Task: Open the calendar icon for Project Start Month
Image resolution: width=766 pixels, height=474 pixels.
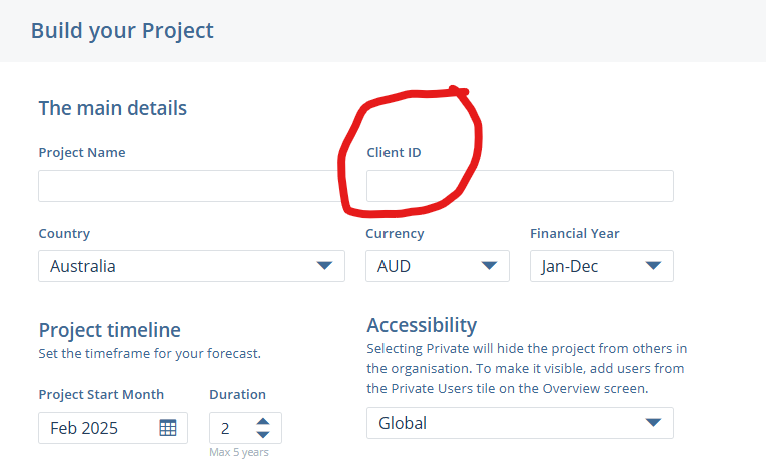Action: (x=168, y=428)
